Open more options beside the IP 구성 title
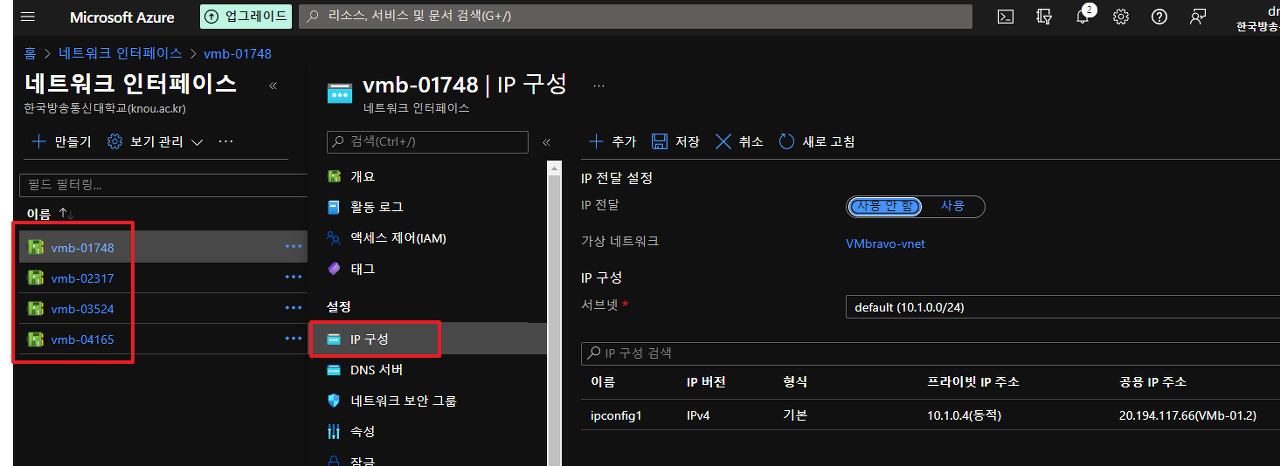Viewport: 1280px width, 466px height. pyautogui.click(x=599, y=86)
